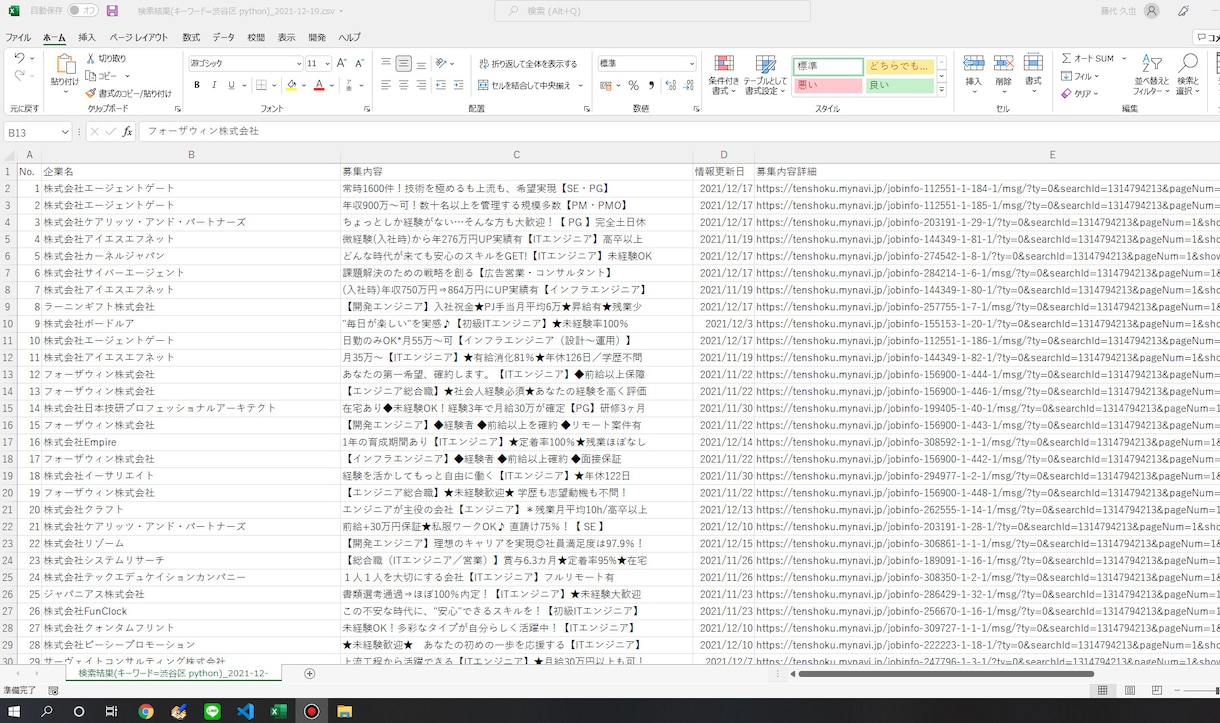Apply the red Bad cell style

pyautogui.click(x=828, y=86)
